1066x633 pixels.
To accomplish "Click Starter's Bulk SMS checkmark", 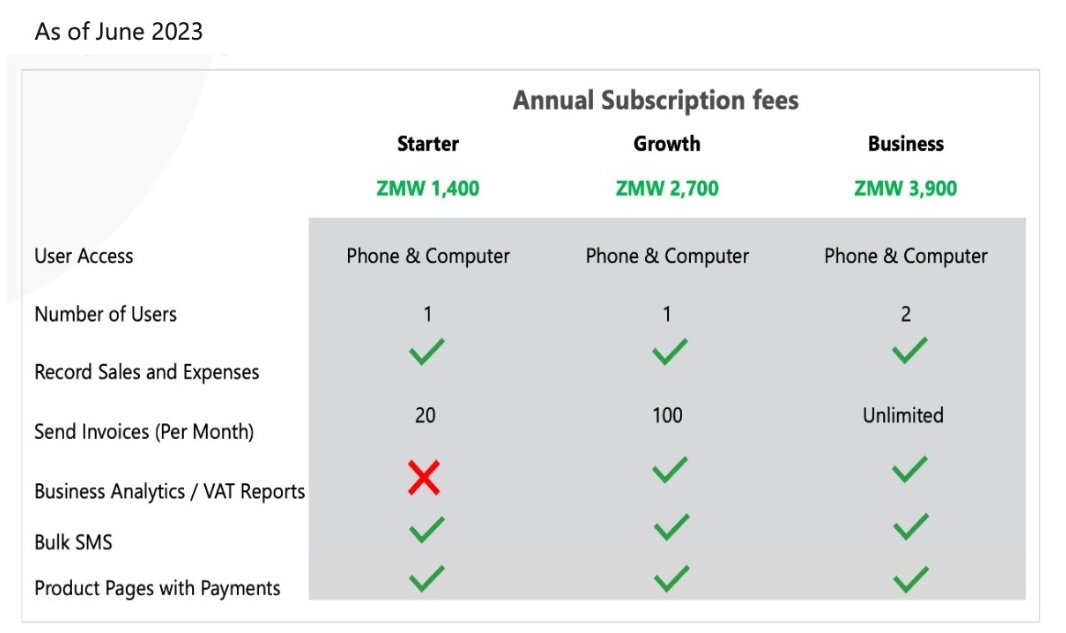I will pyautogui.click(x=427, y=530).
